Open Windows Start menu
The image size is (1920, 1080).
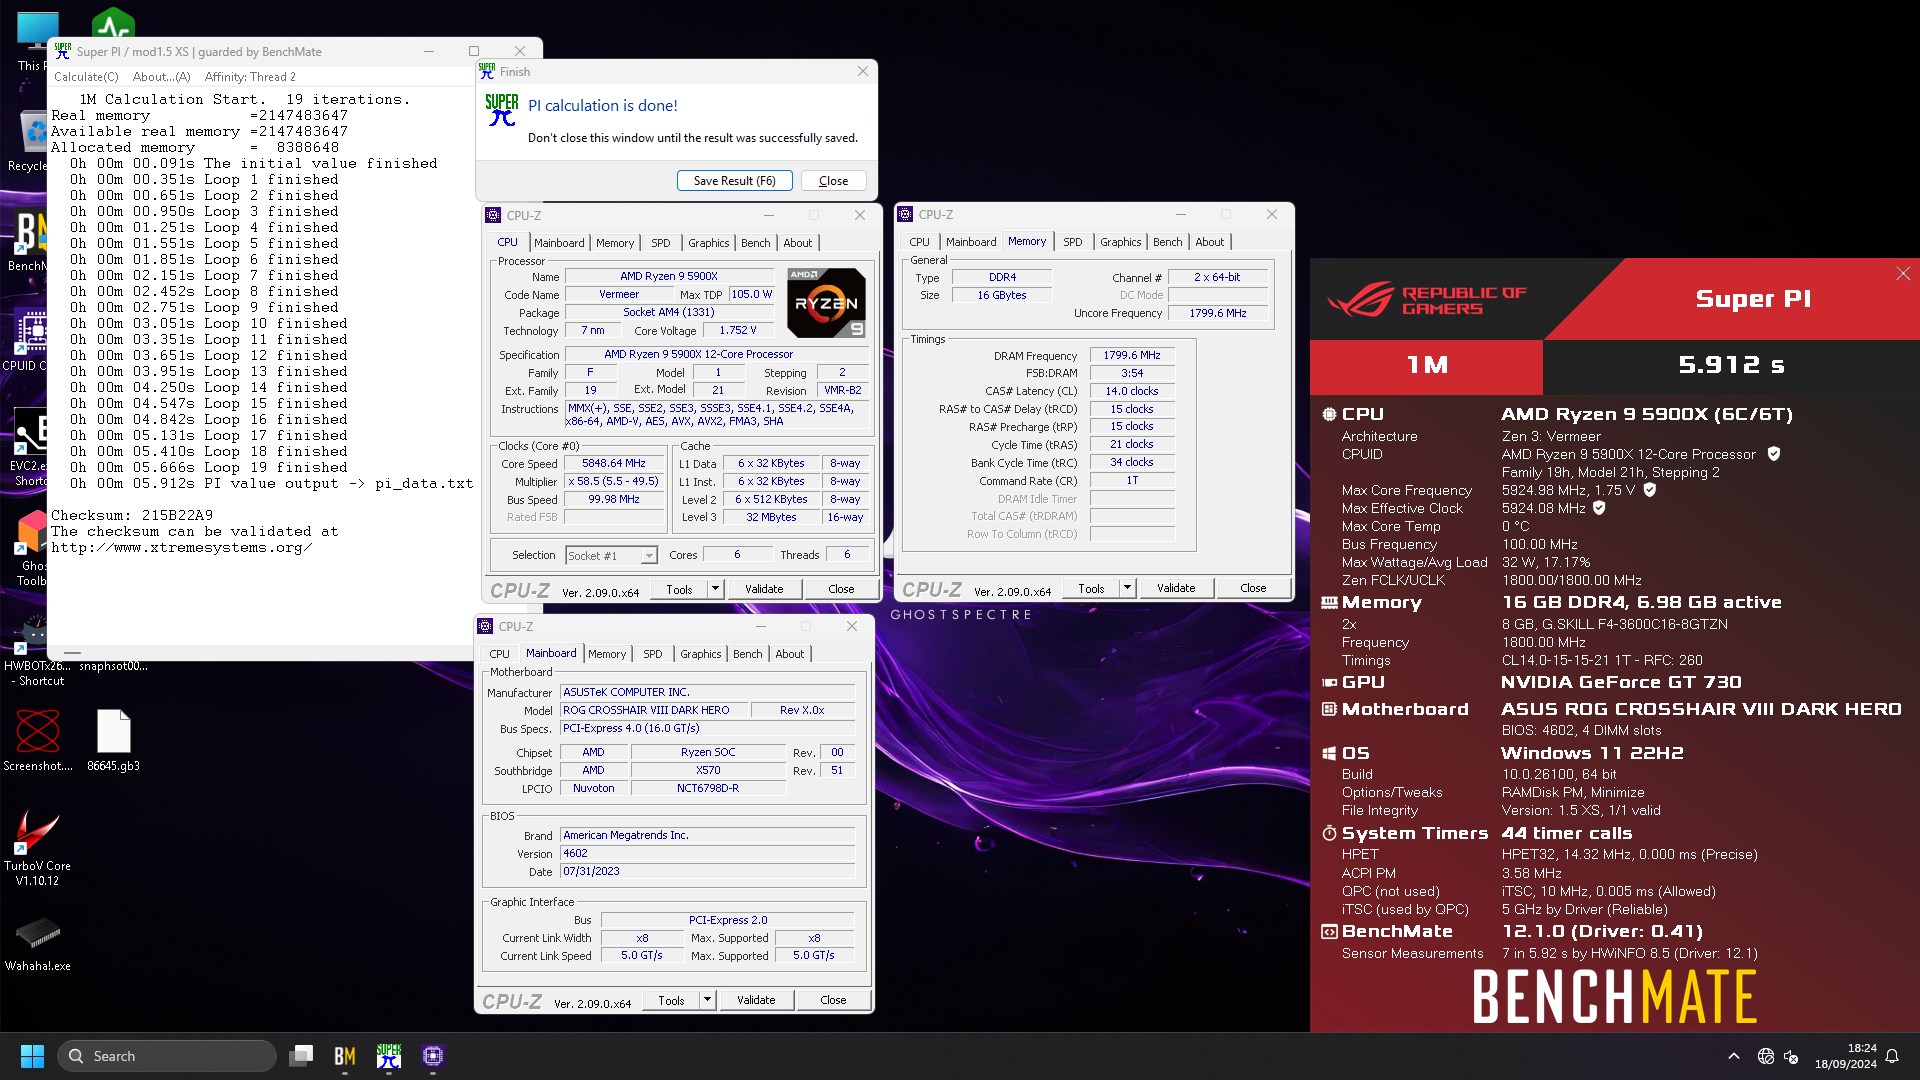[x=32, y=1056]
